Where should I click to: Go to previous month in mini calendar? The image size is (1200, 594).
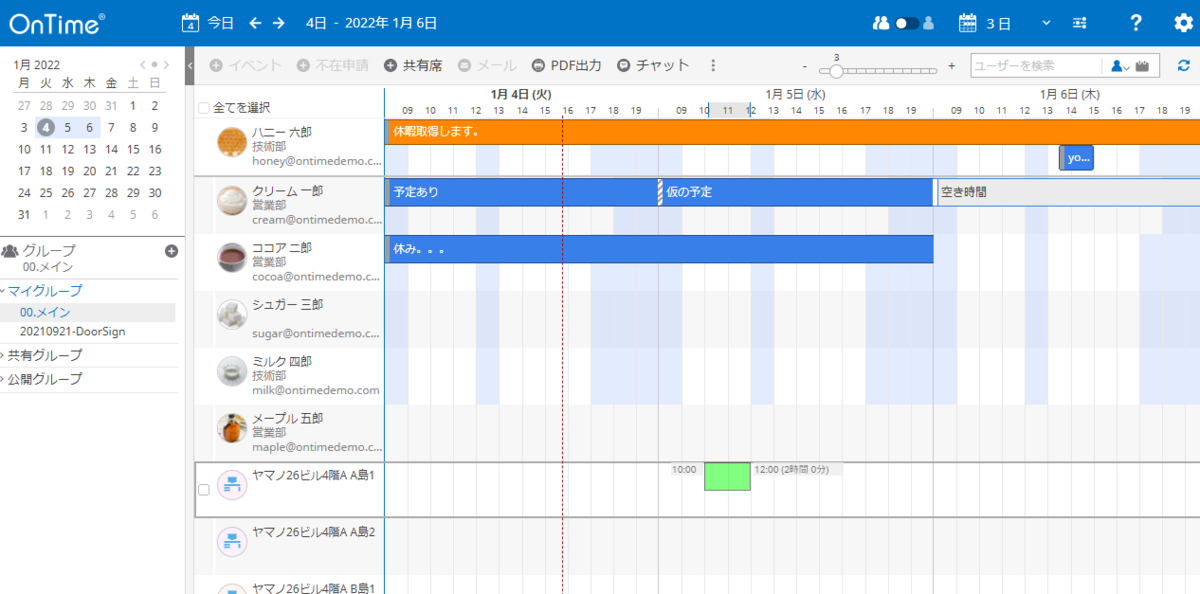(x=143, y=65)
